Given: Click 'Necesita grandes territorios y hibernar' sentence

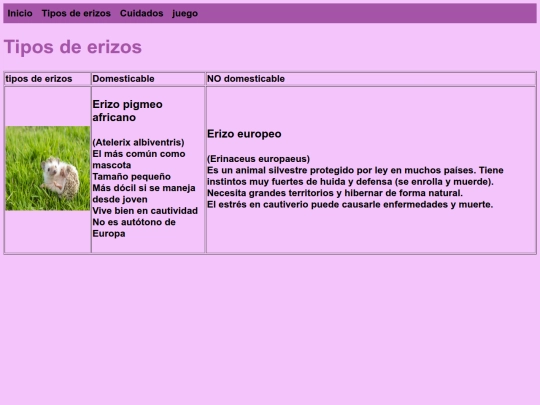Looking at the screenshot, I should point(335,193).
